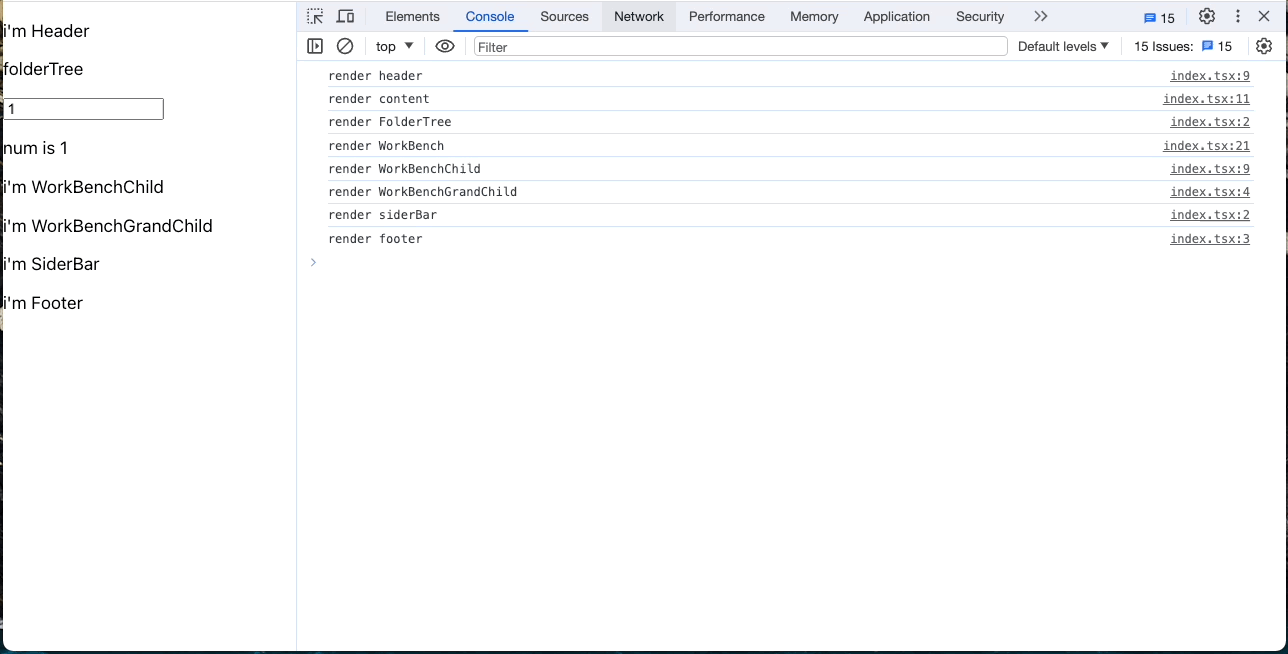
Task: Open DevTools settings gear in tab bar
Action: click(x=1207, y=16)
